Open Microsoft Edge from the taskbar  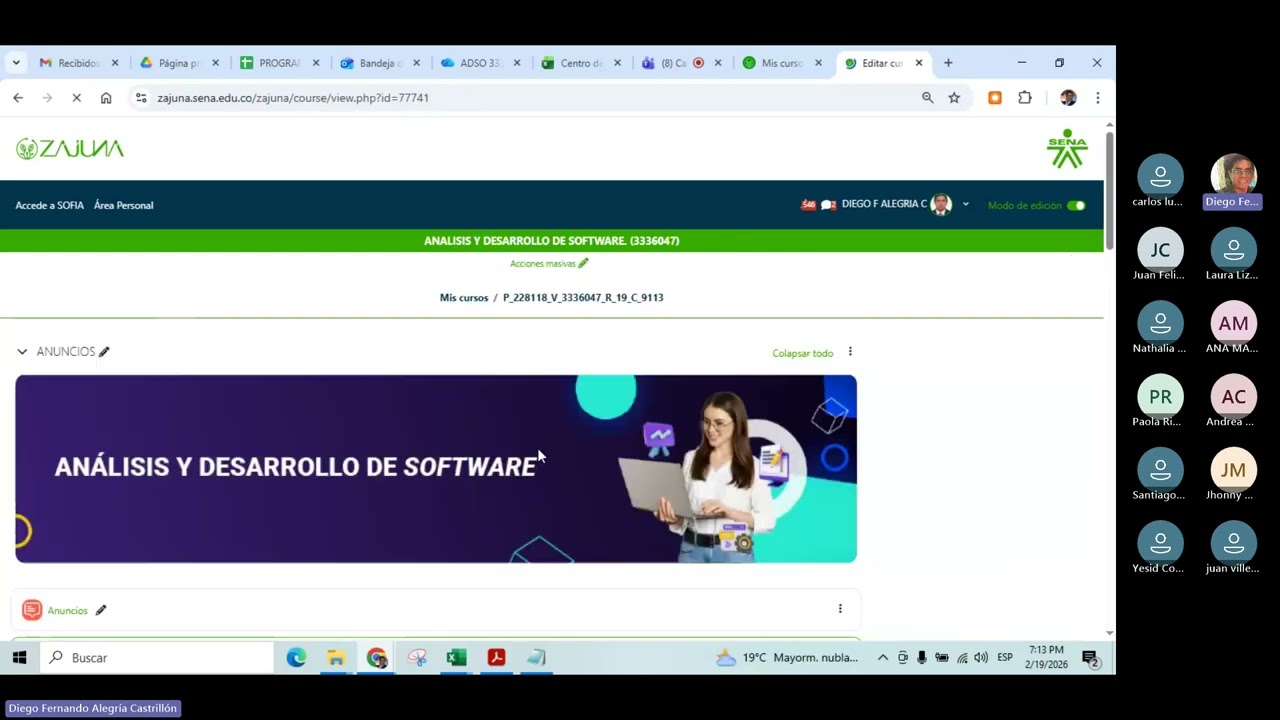click(x=296, y=657)
